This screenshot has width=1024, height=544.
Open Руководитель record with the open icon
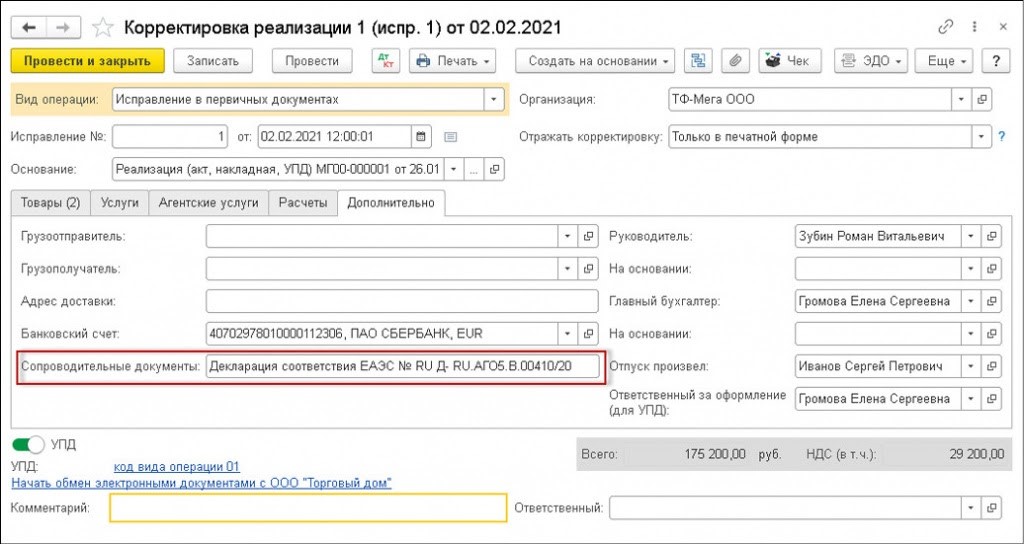click(991, 236)
